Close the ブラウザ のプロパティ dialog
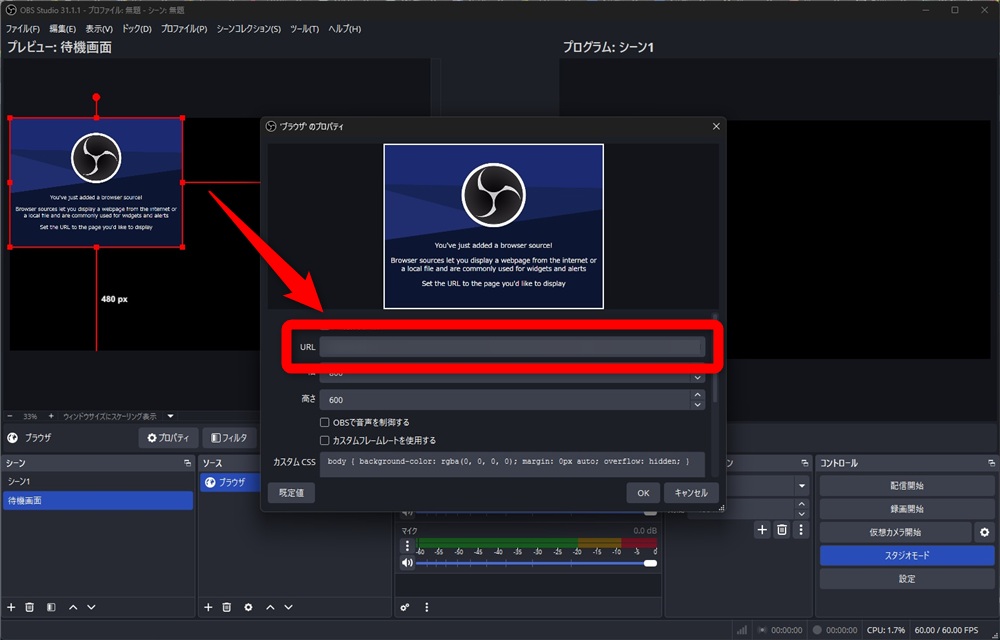 (x=716, y=126)
